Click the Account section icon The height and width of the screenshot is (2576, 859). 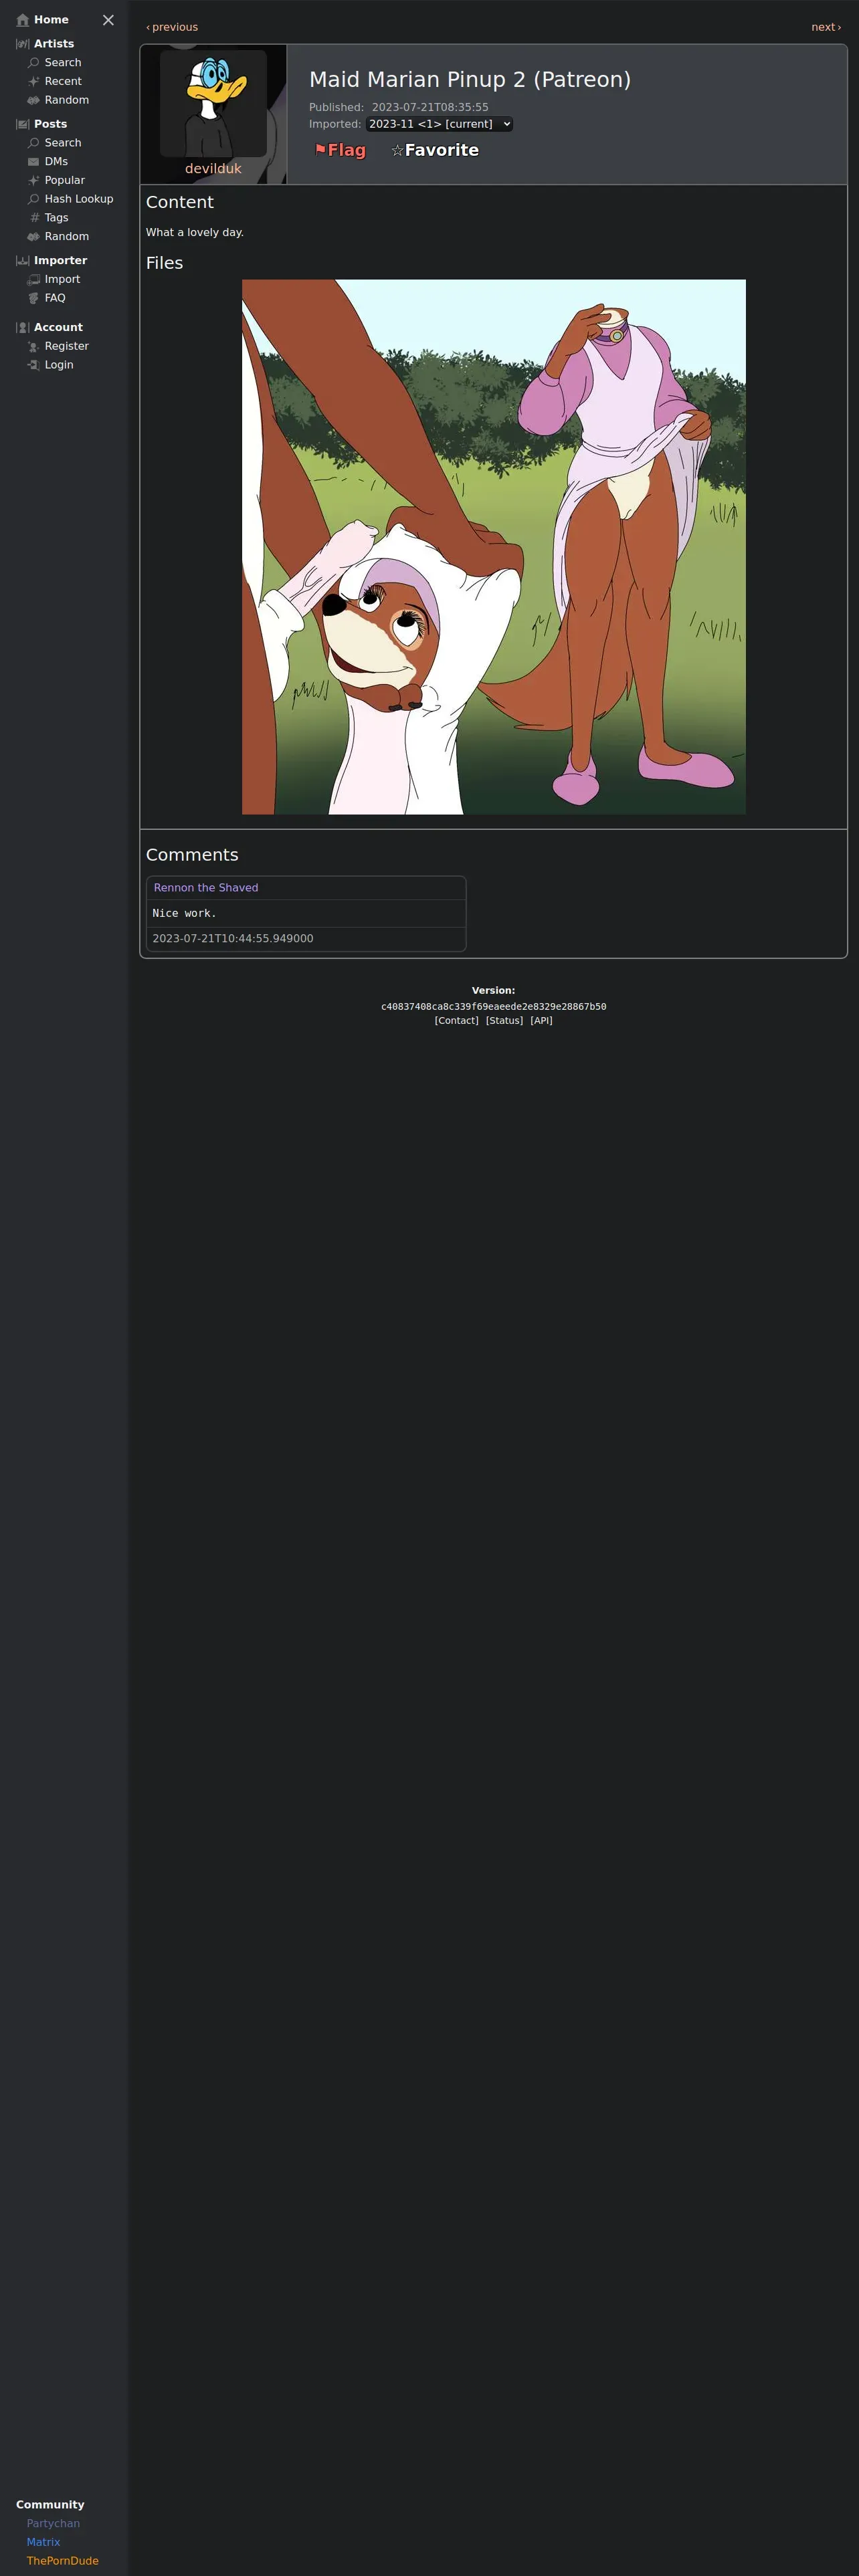coord(23,328)
